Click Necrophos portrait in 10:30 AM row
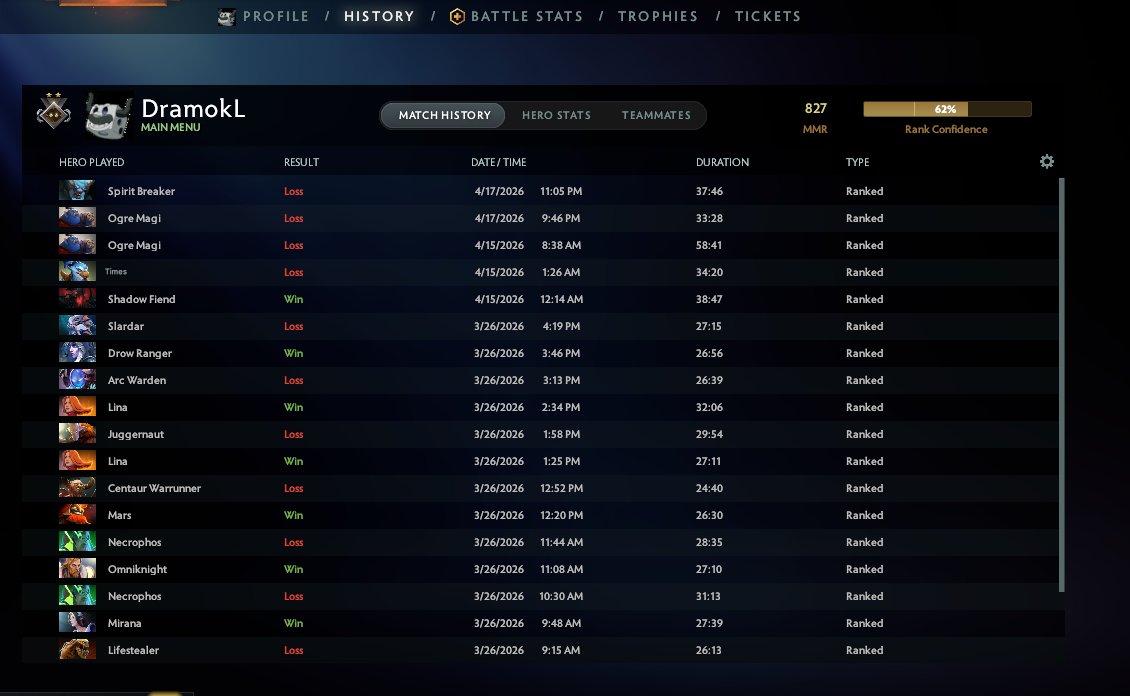The width and height of the screenshot is (1130, 696). click(77, 596)
